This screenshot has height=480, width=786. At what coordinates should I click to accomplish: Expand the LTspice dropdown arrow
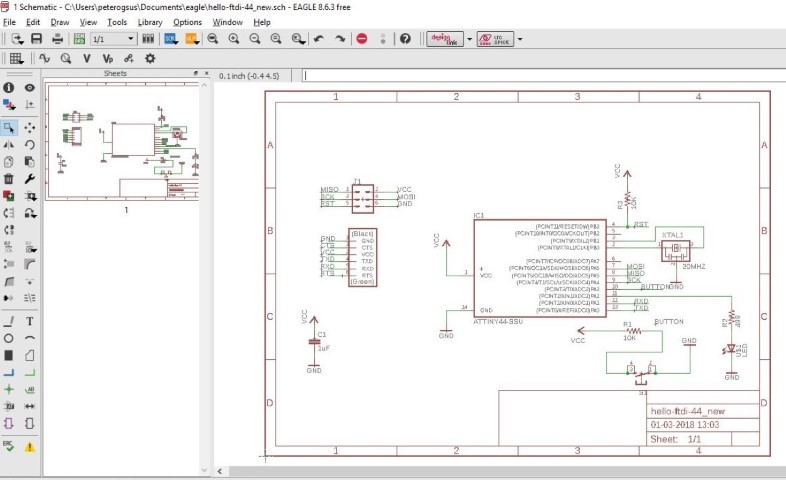[520, 39]
